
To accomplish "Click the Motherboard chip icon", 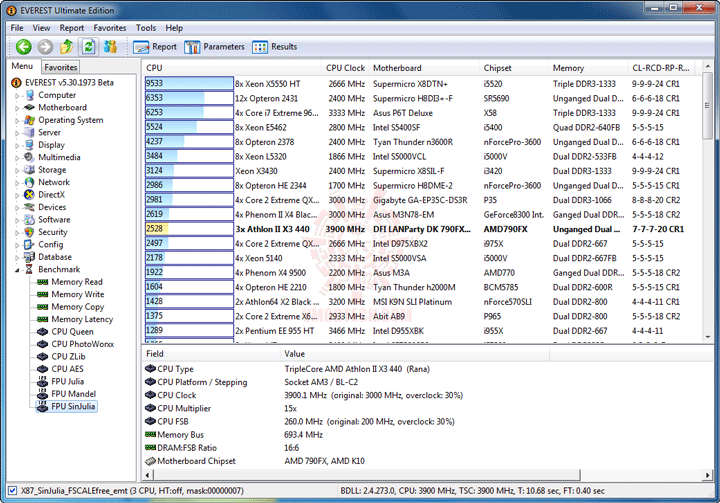I will click(x=29, y=107).
